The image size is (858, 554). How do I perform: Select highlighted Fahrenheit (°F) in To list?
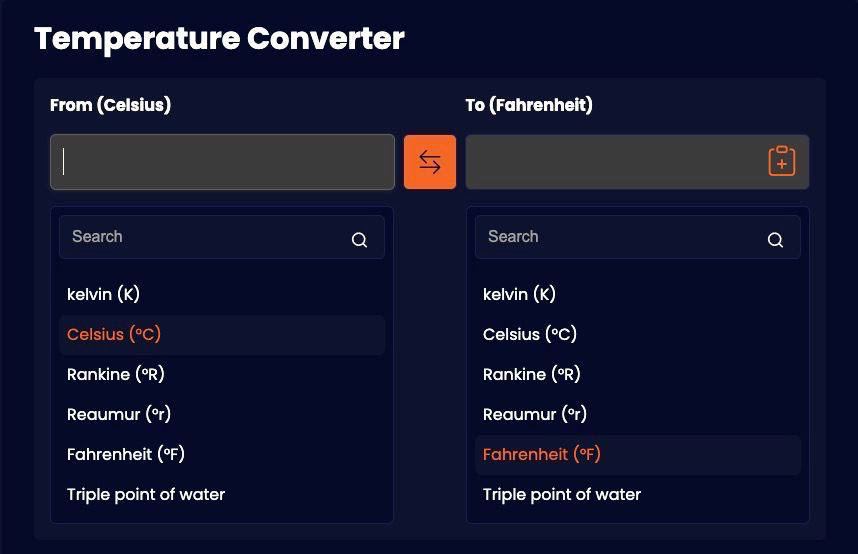pos(637,454)
